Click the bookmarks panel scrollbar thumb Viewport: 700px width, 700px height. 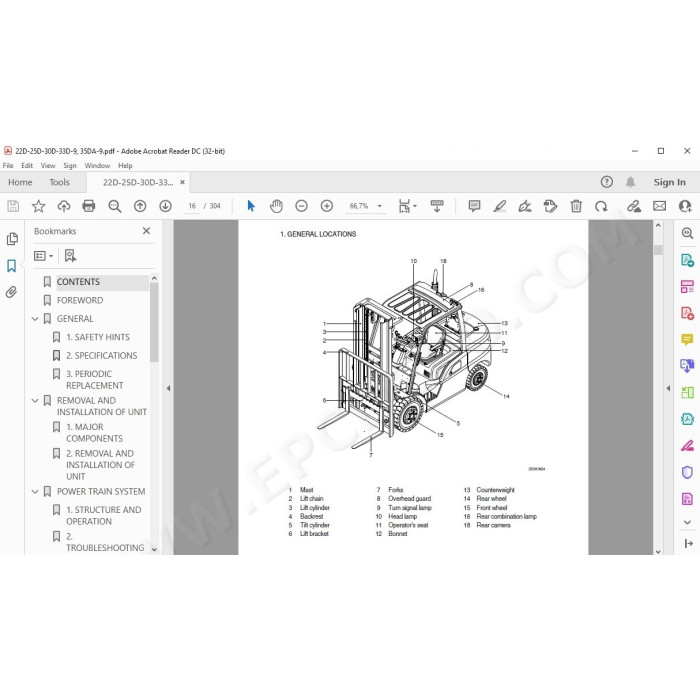(x=154, y=322)
